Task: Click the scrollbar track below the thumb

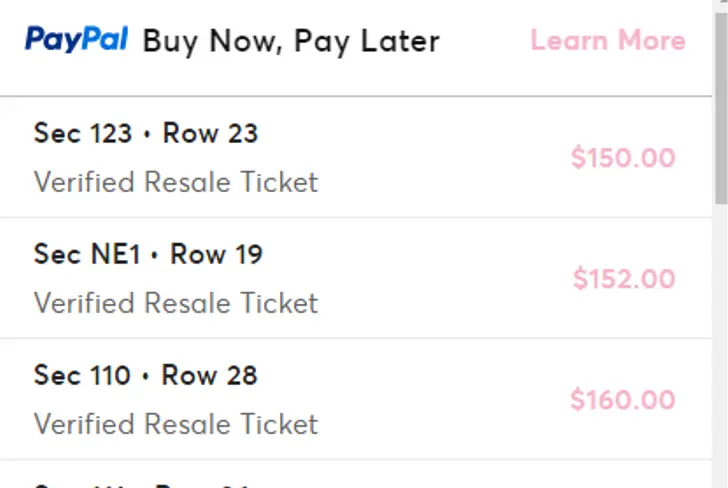Action: click(720, 350)
